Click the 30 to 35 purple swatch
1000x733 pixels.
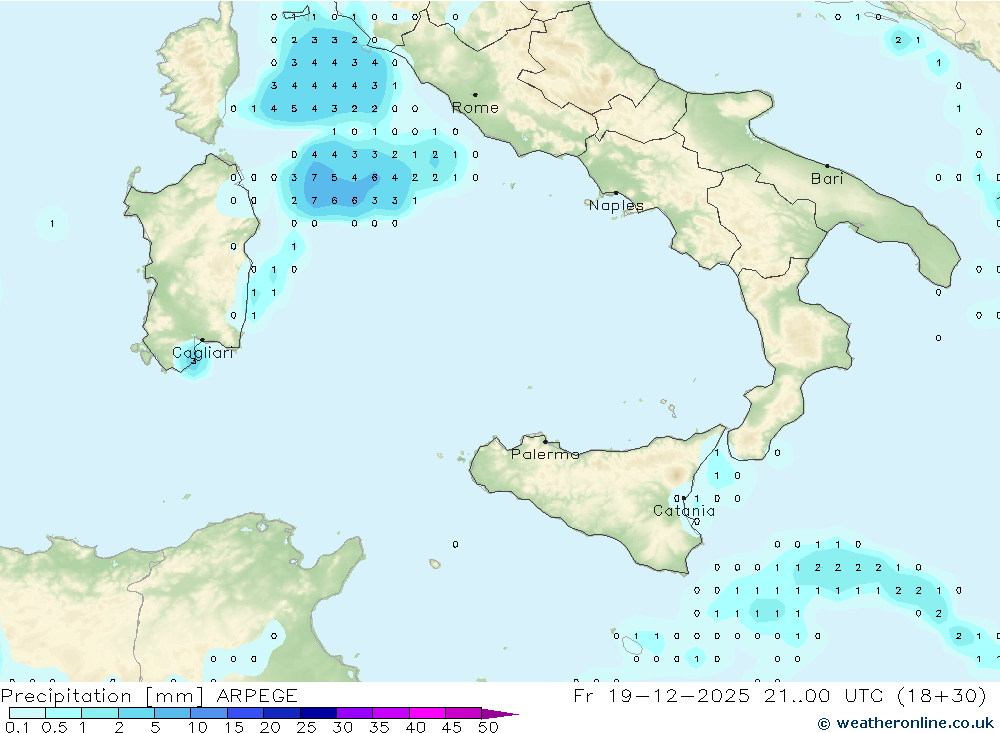coord(355,713)
